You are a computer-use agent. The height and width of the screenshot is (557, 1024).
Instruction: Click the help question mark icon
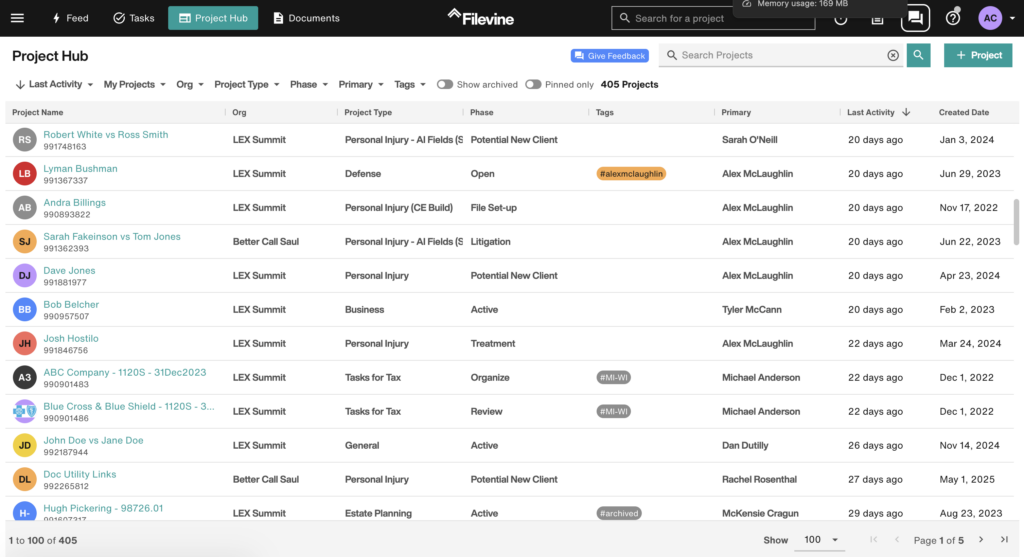click(952, 18)
